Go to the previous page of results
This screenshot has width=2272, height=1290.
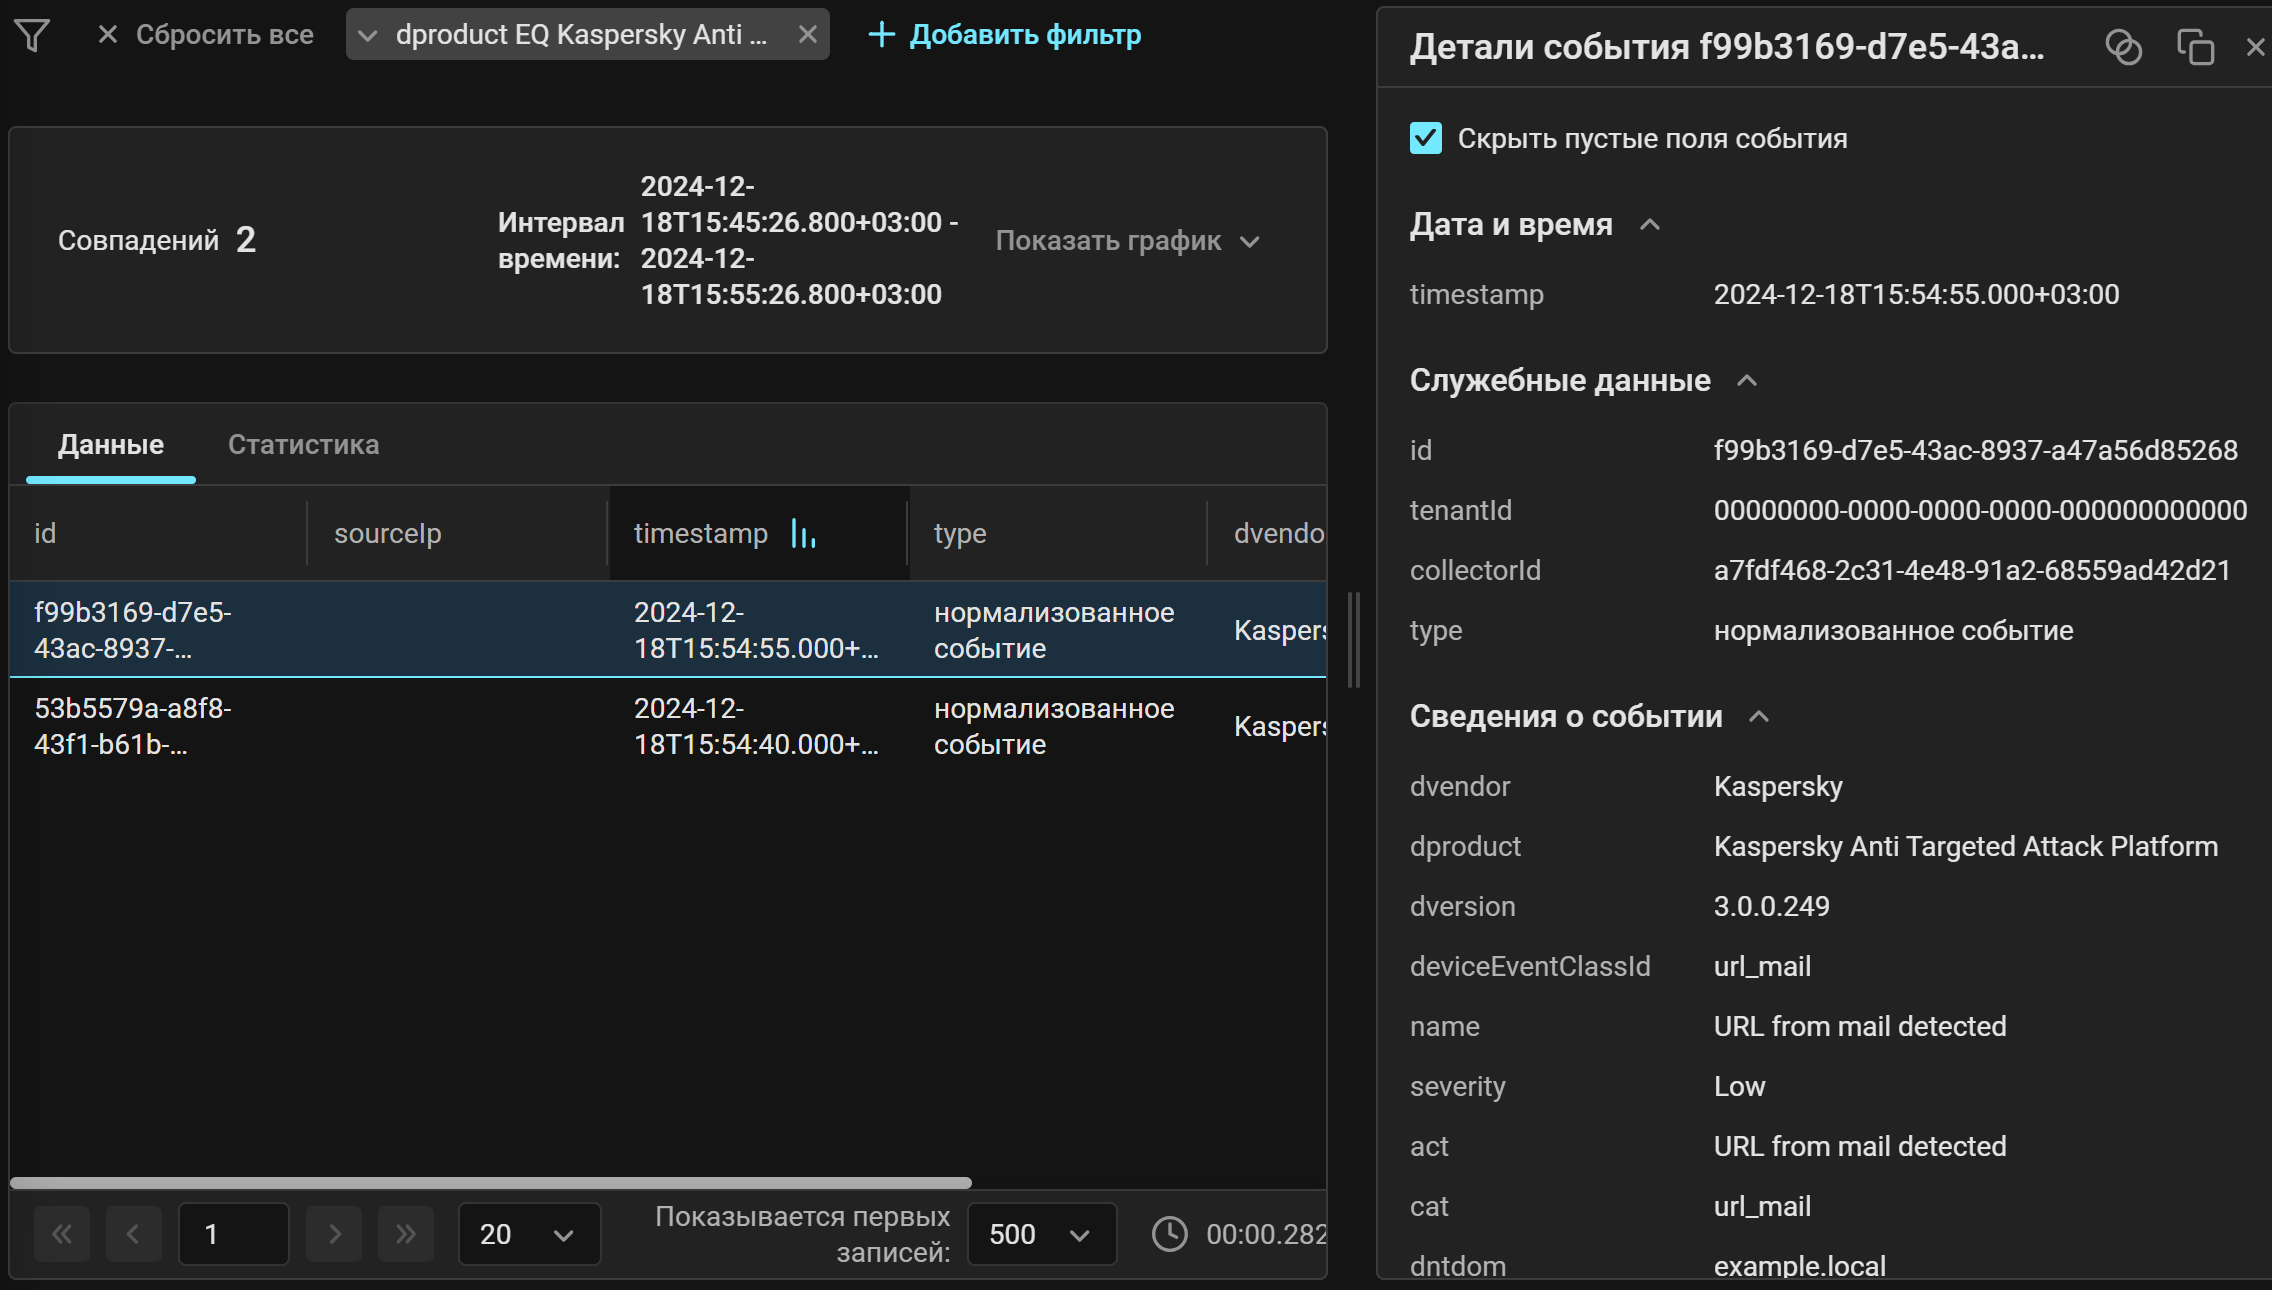(x=134, y=1234)
